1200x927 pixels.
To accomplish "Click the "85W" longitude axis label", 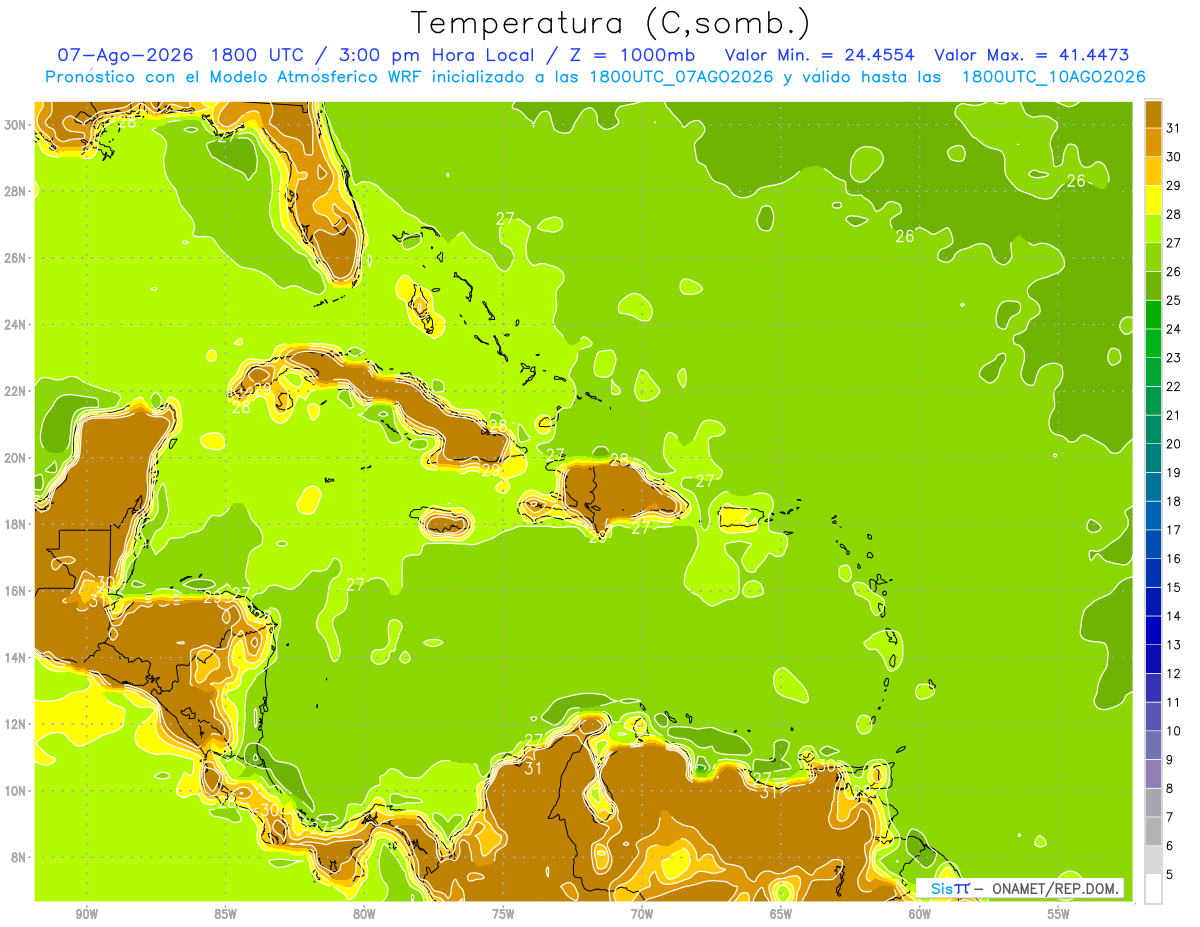I will (225, 914).
